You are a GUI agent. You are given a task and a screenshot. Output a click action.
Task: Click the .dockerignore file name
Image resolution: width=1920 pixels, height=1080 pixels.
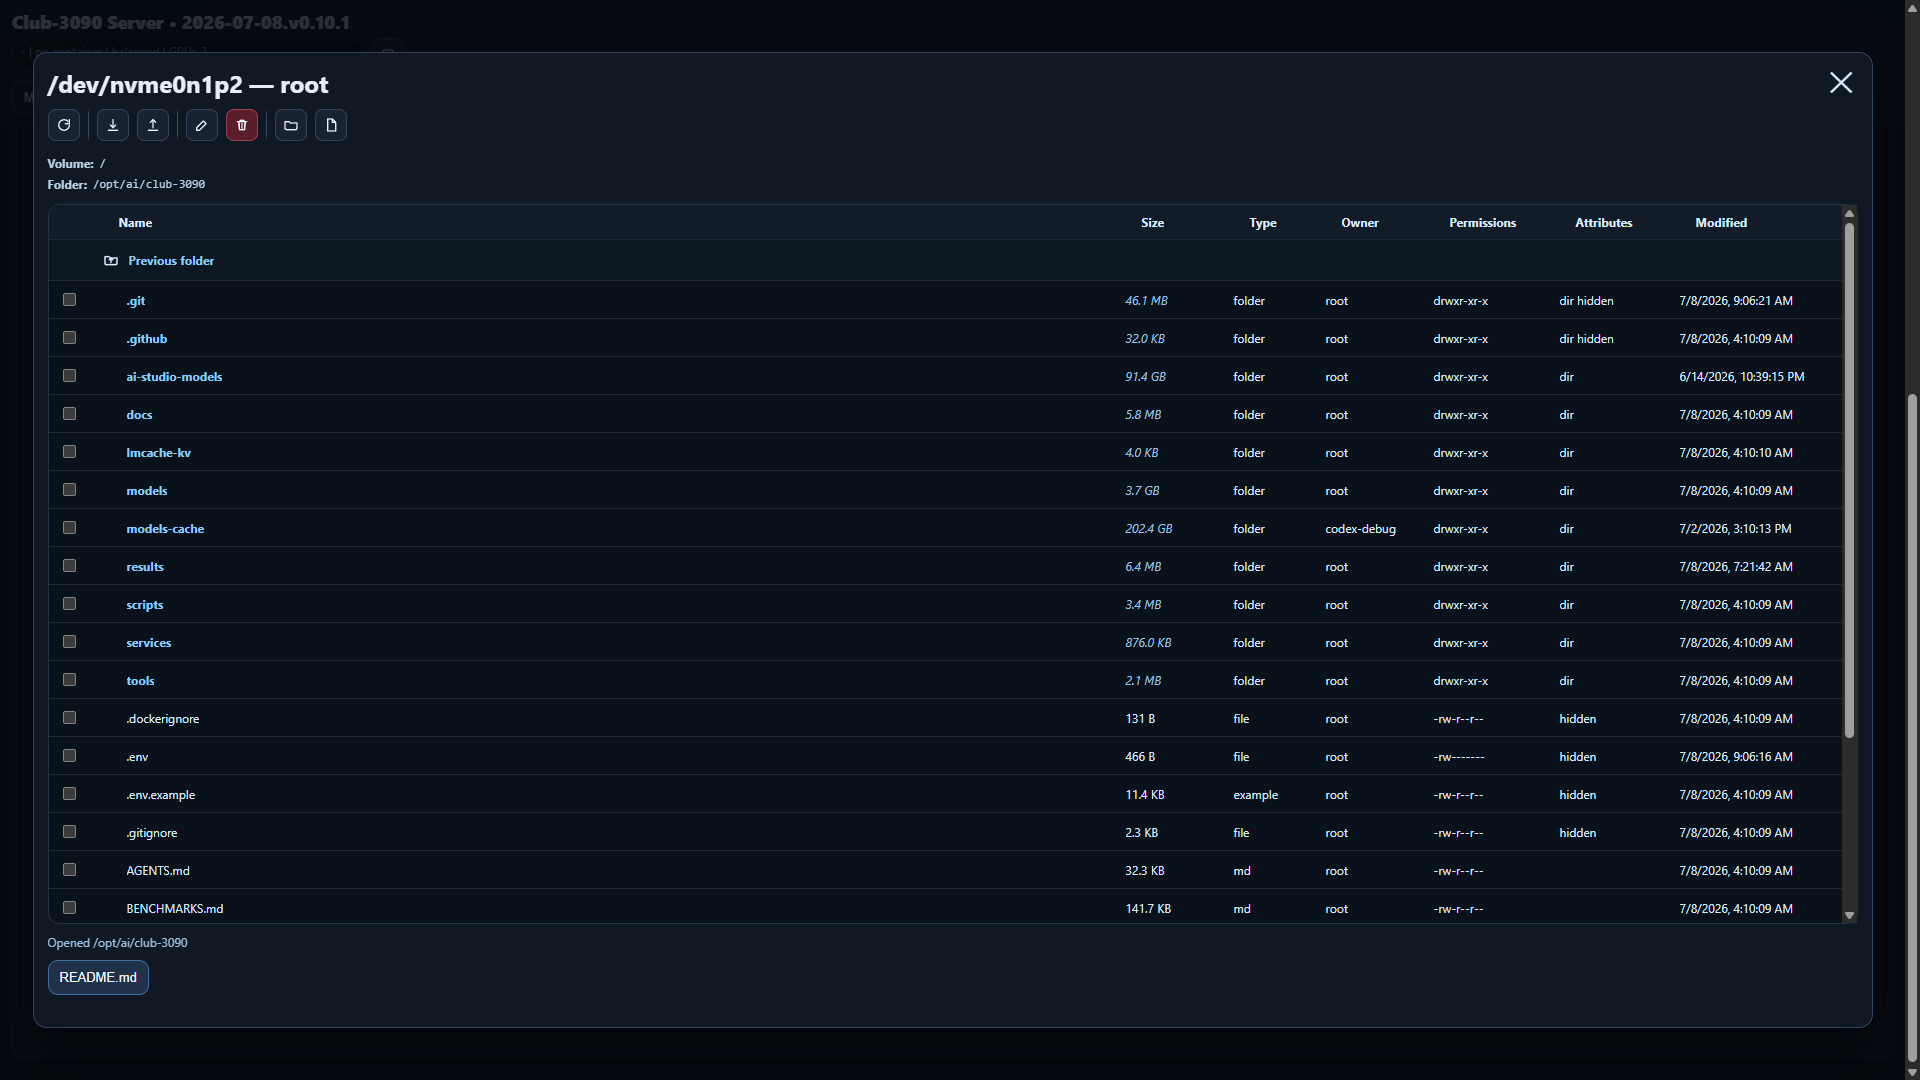[x=163, y=719]
